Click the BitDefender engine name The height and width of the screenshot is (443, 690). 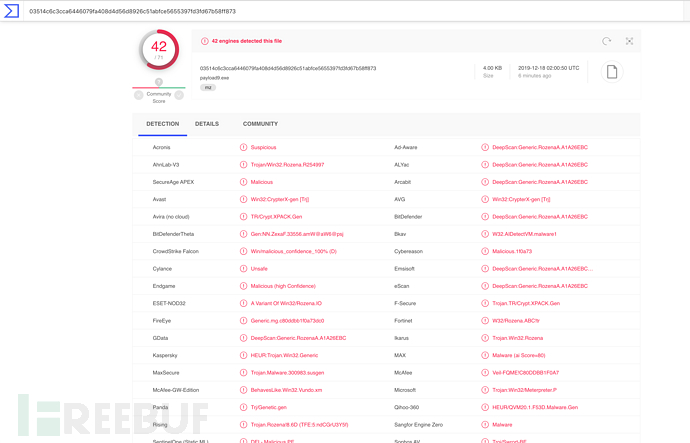pos(408,217)
